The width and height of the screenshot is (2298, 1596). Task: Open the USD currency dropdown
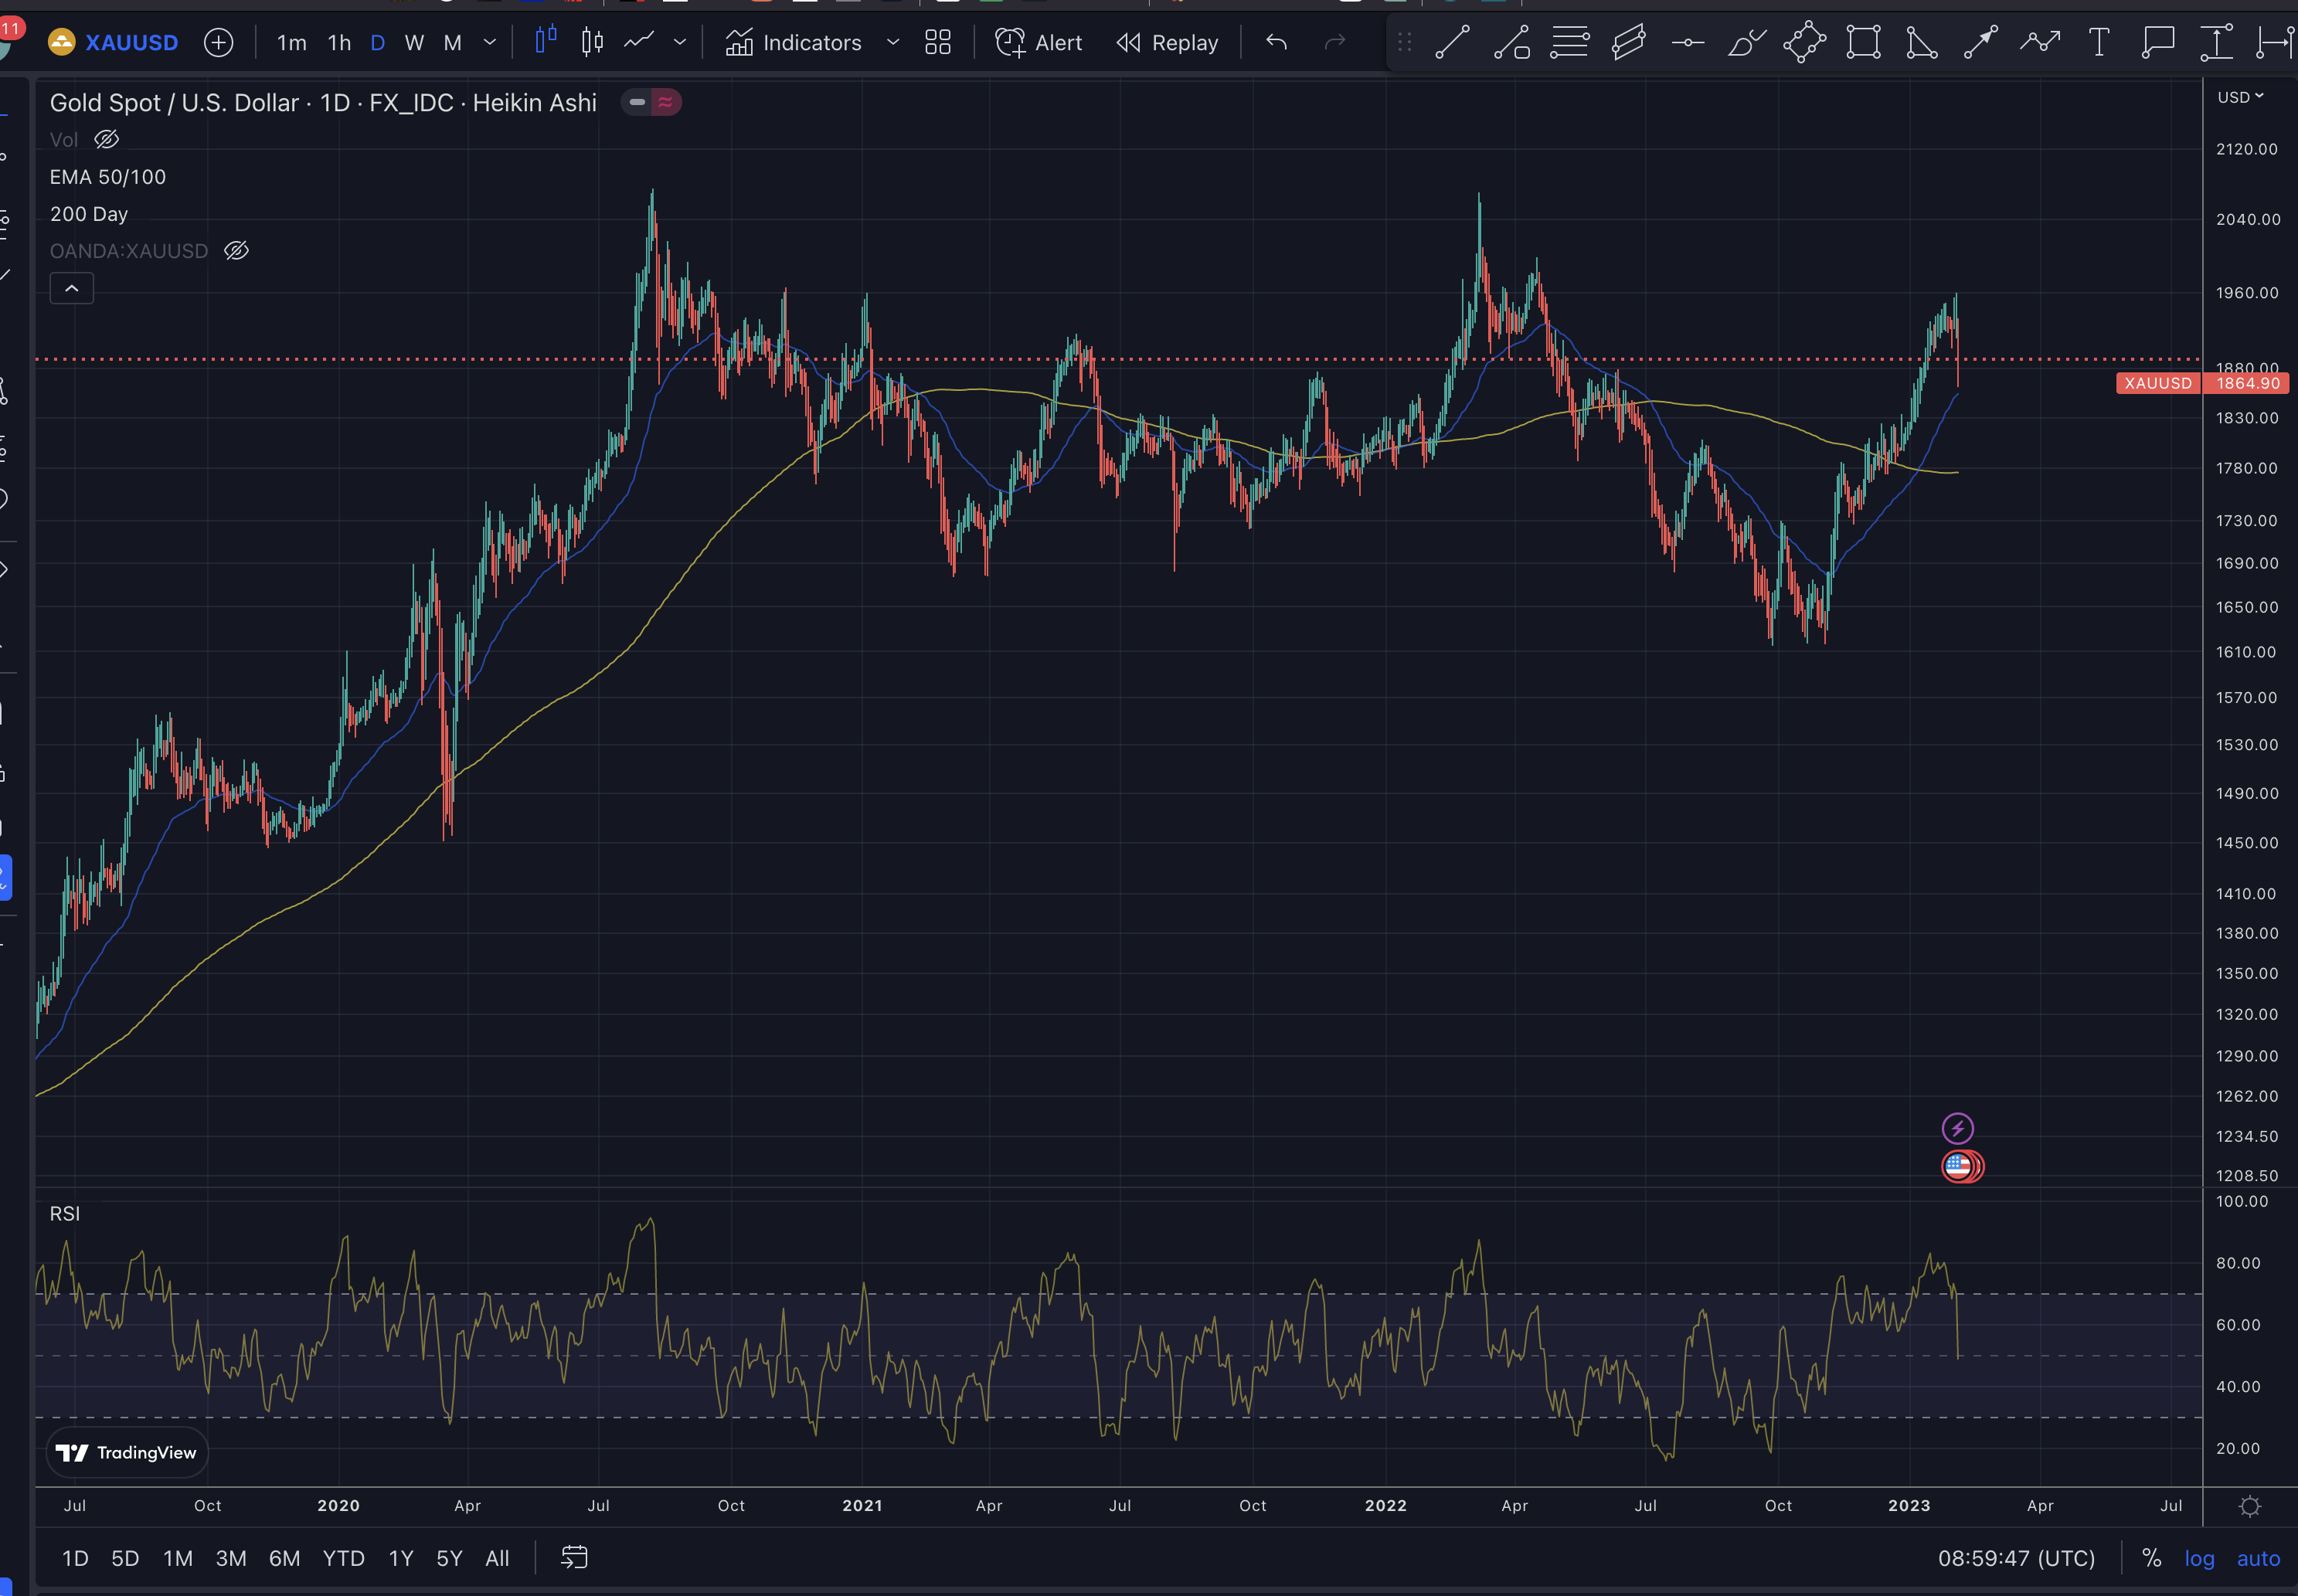tap(2240, 97)
